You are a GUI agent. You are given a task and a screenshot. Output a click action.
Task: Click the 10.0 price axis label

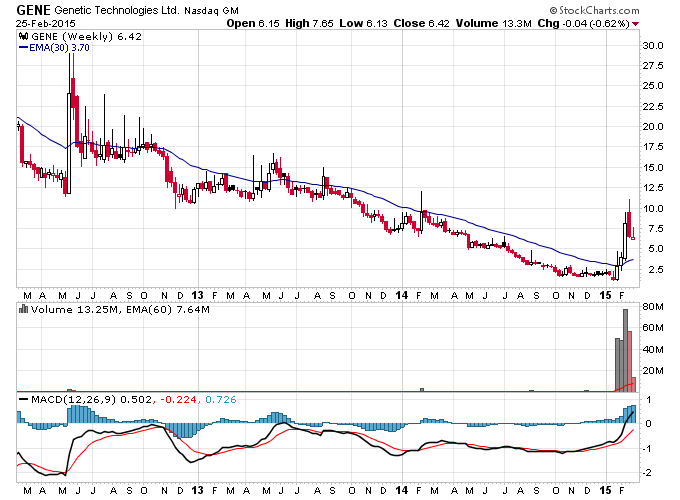(x=653, y=209)
